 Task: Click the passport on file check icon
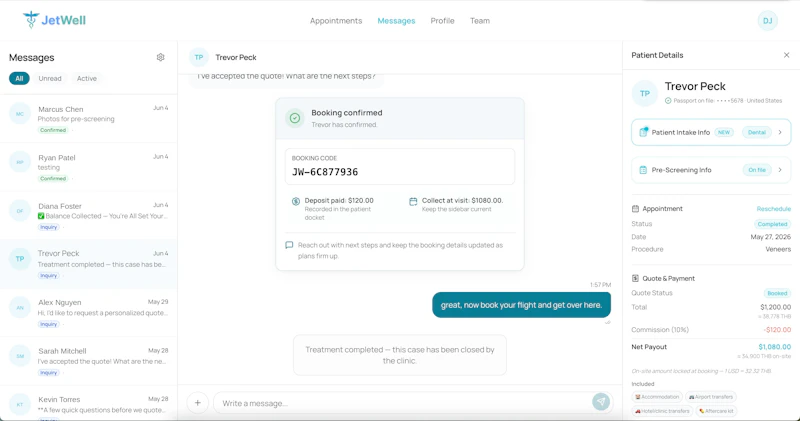pos(668,101)
